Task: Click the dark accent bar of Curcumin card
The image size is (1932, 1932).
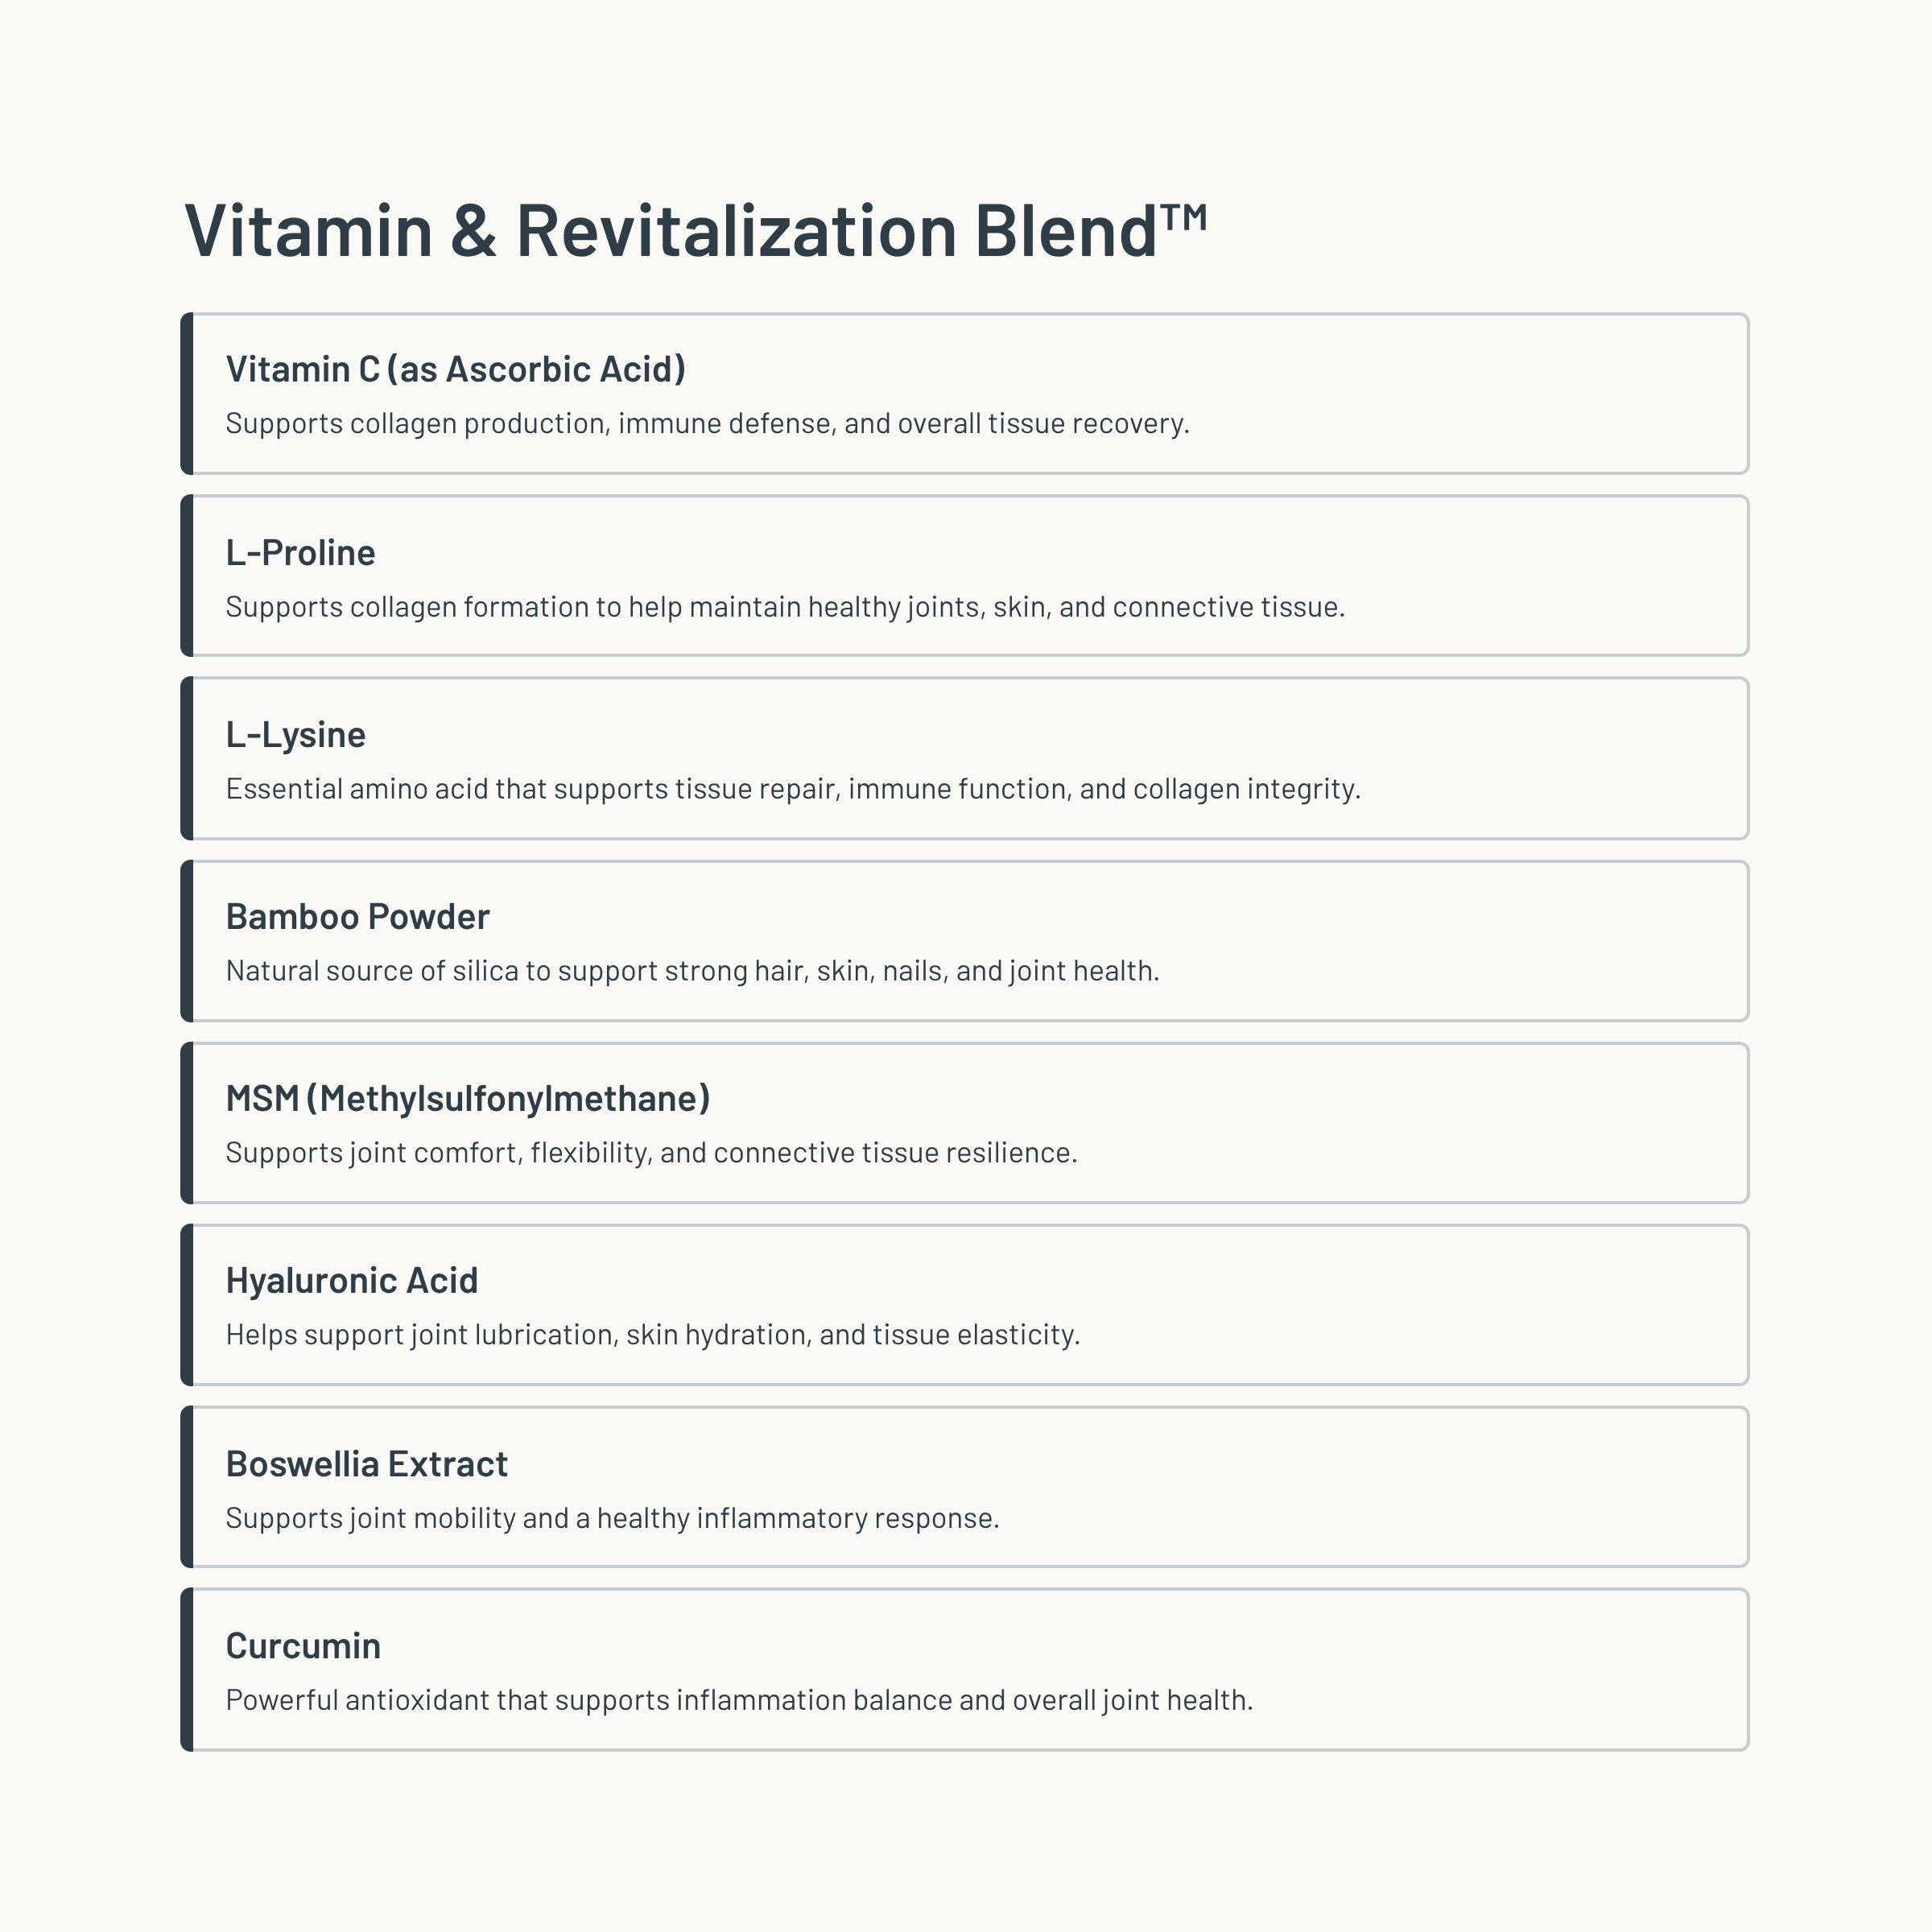Action: (187, 1669)
